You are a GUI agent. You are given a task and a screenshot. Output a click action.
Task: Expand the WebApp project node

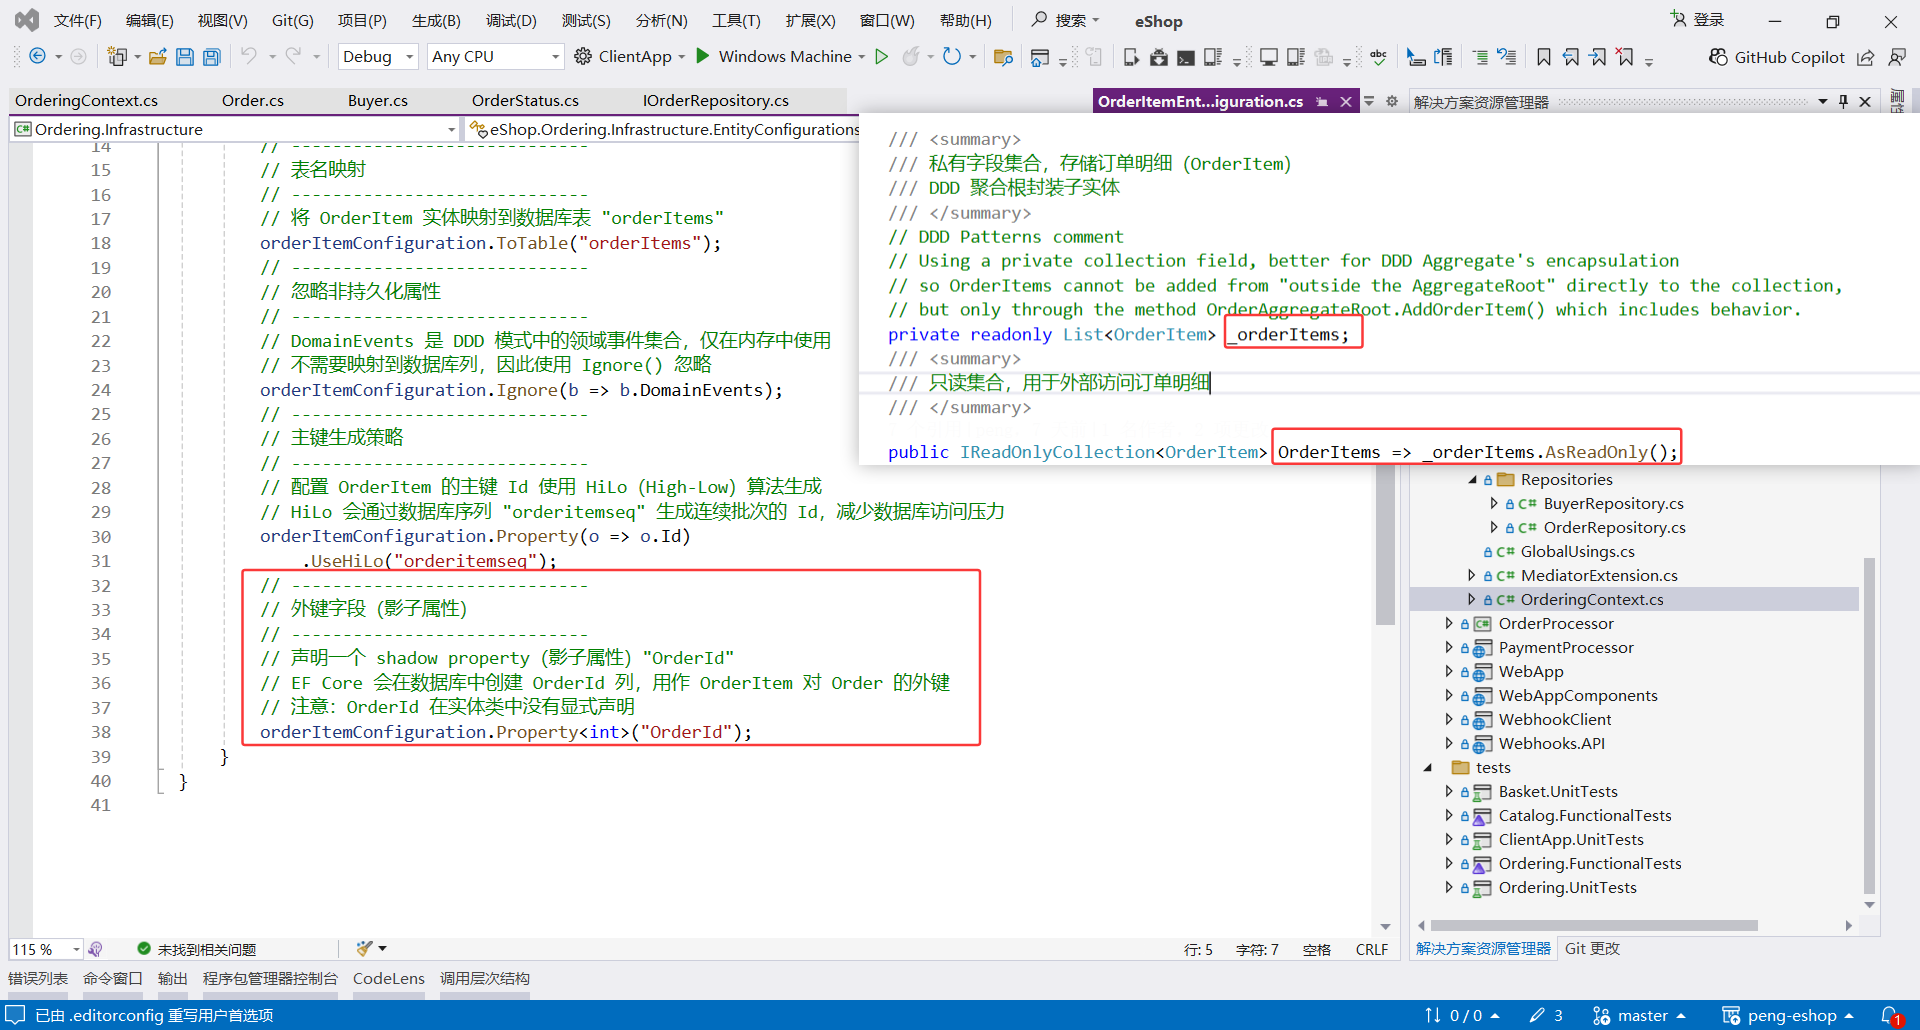click(1449, 671)
